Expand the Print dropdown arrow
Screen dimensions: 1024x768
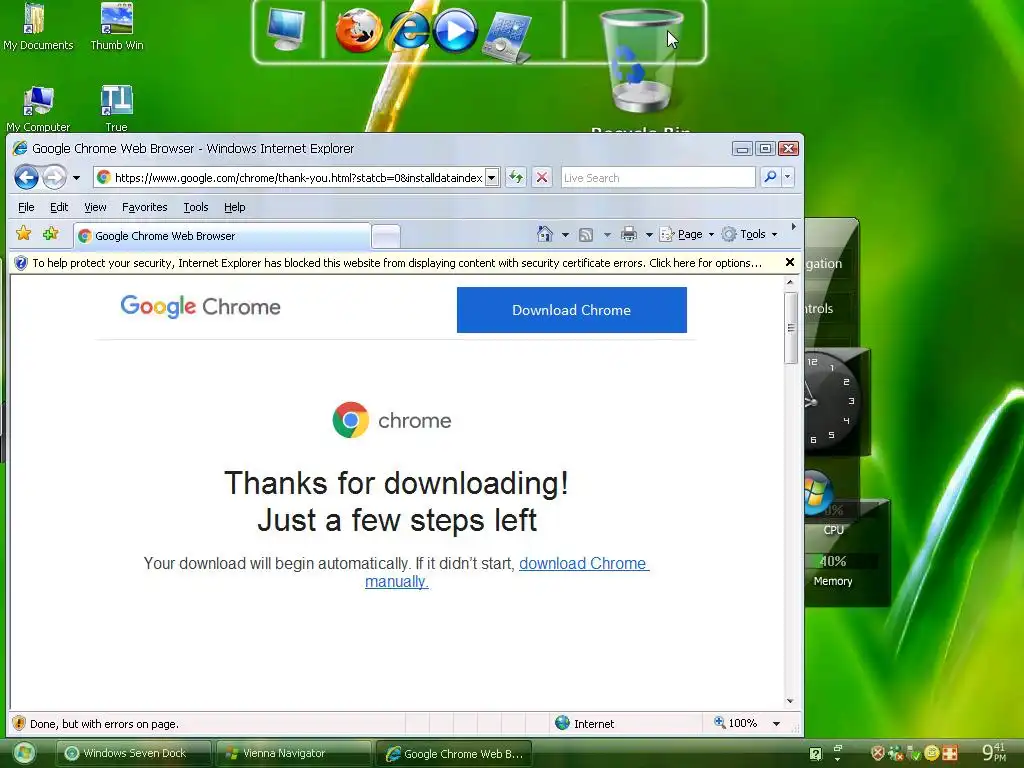point(648,234)
